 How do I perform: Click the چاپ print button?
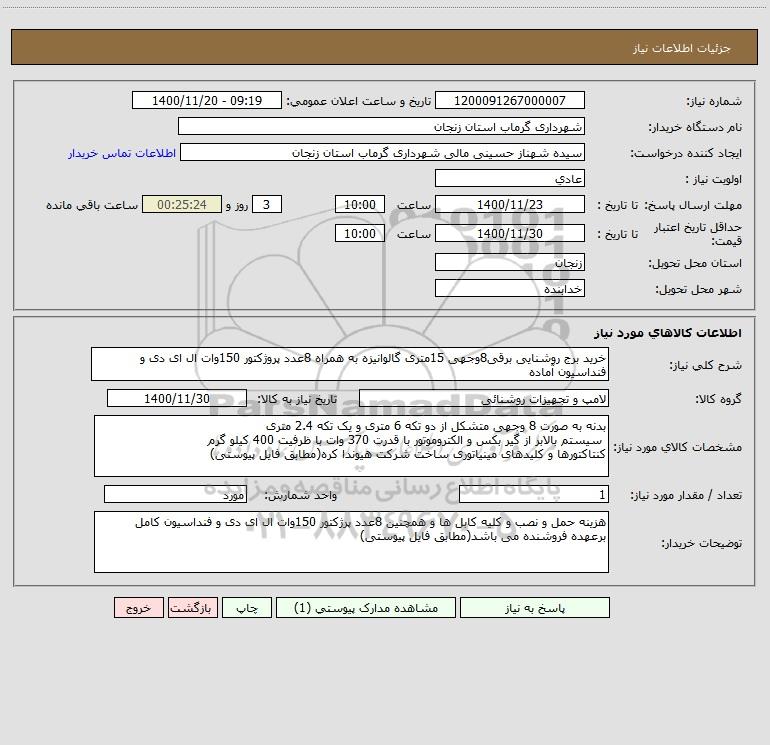click(247, 608)
